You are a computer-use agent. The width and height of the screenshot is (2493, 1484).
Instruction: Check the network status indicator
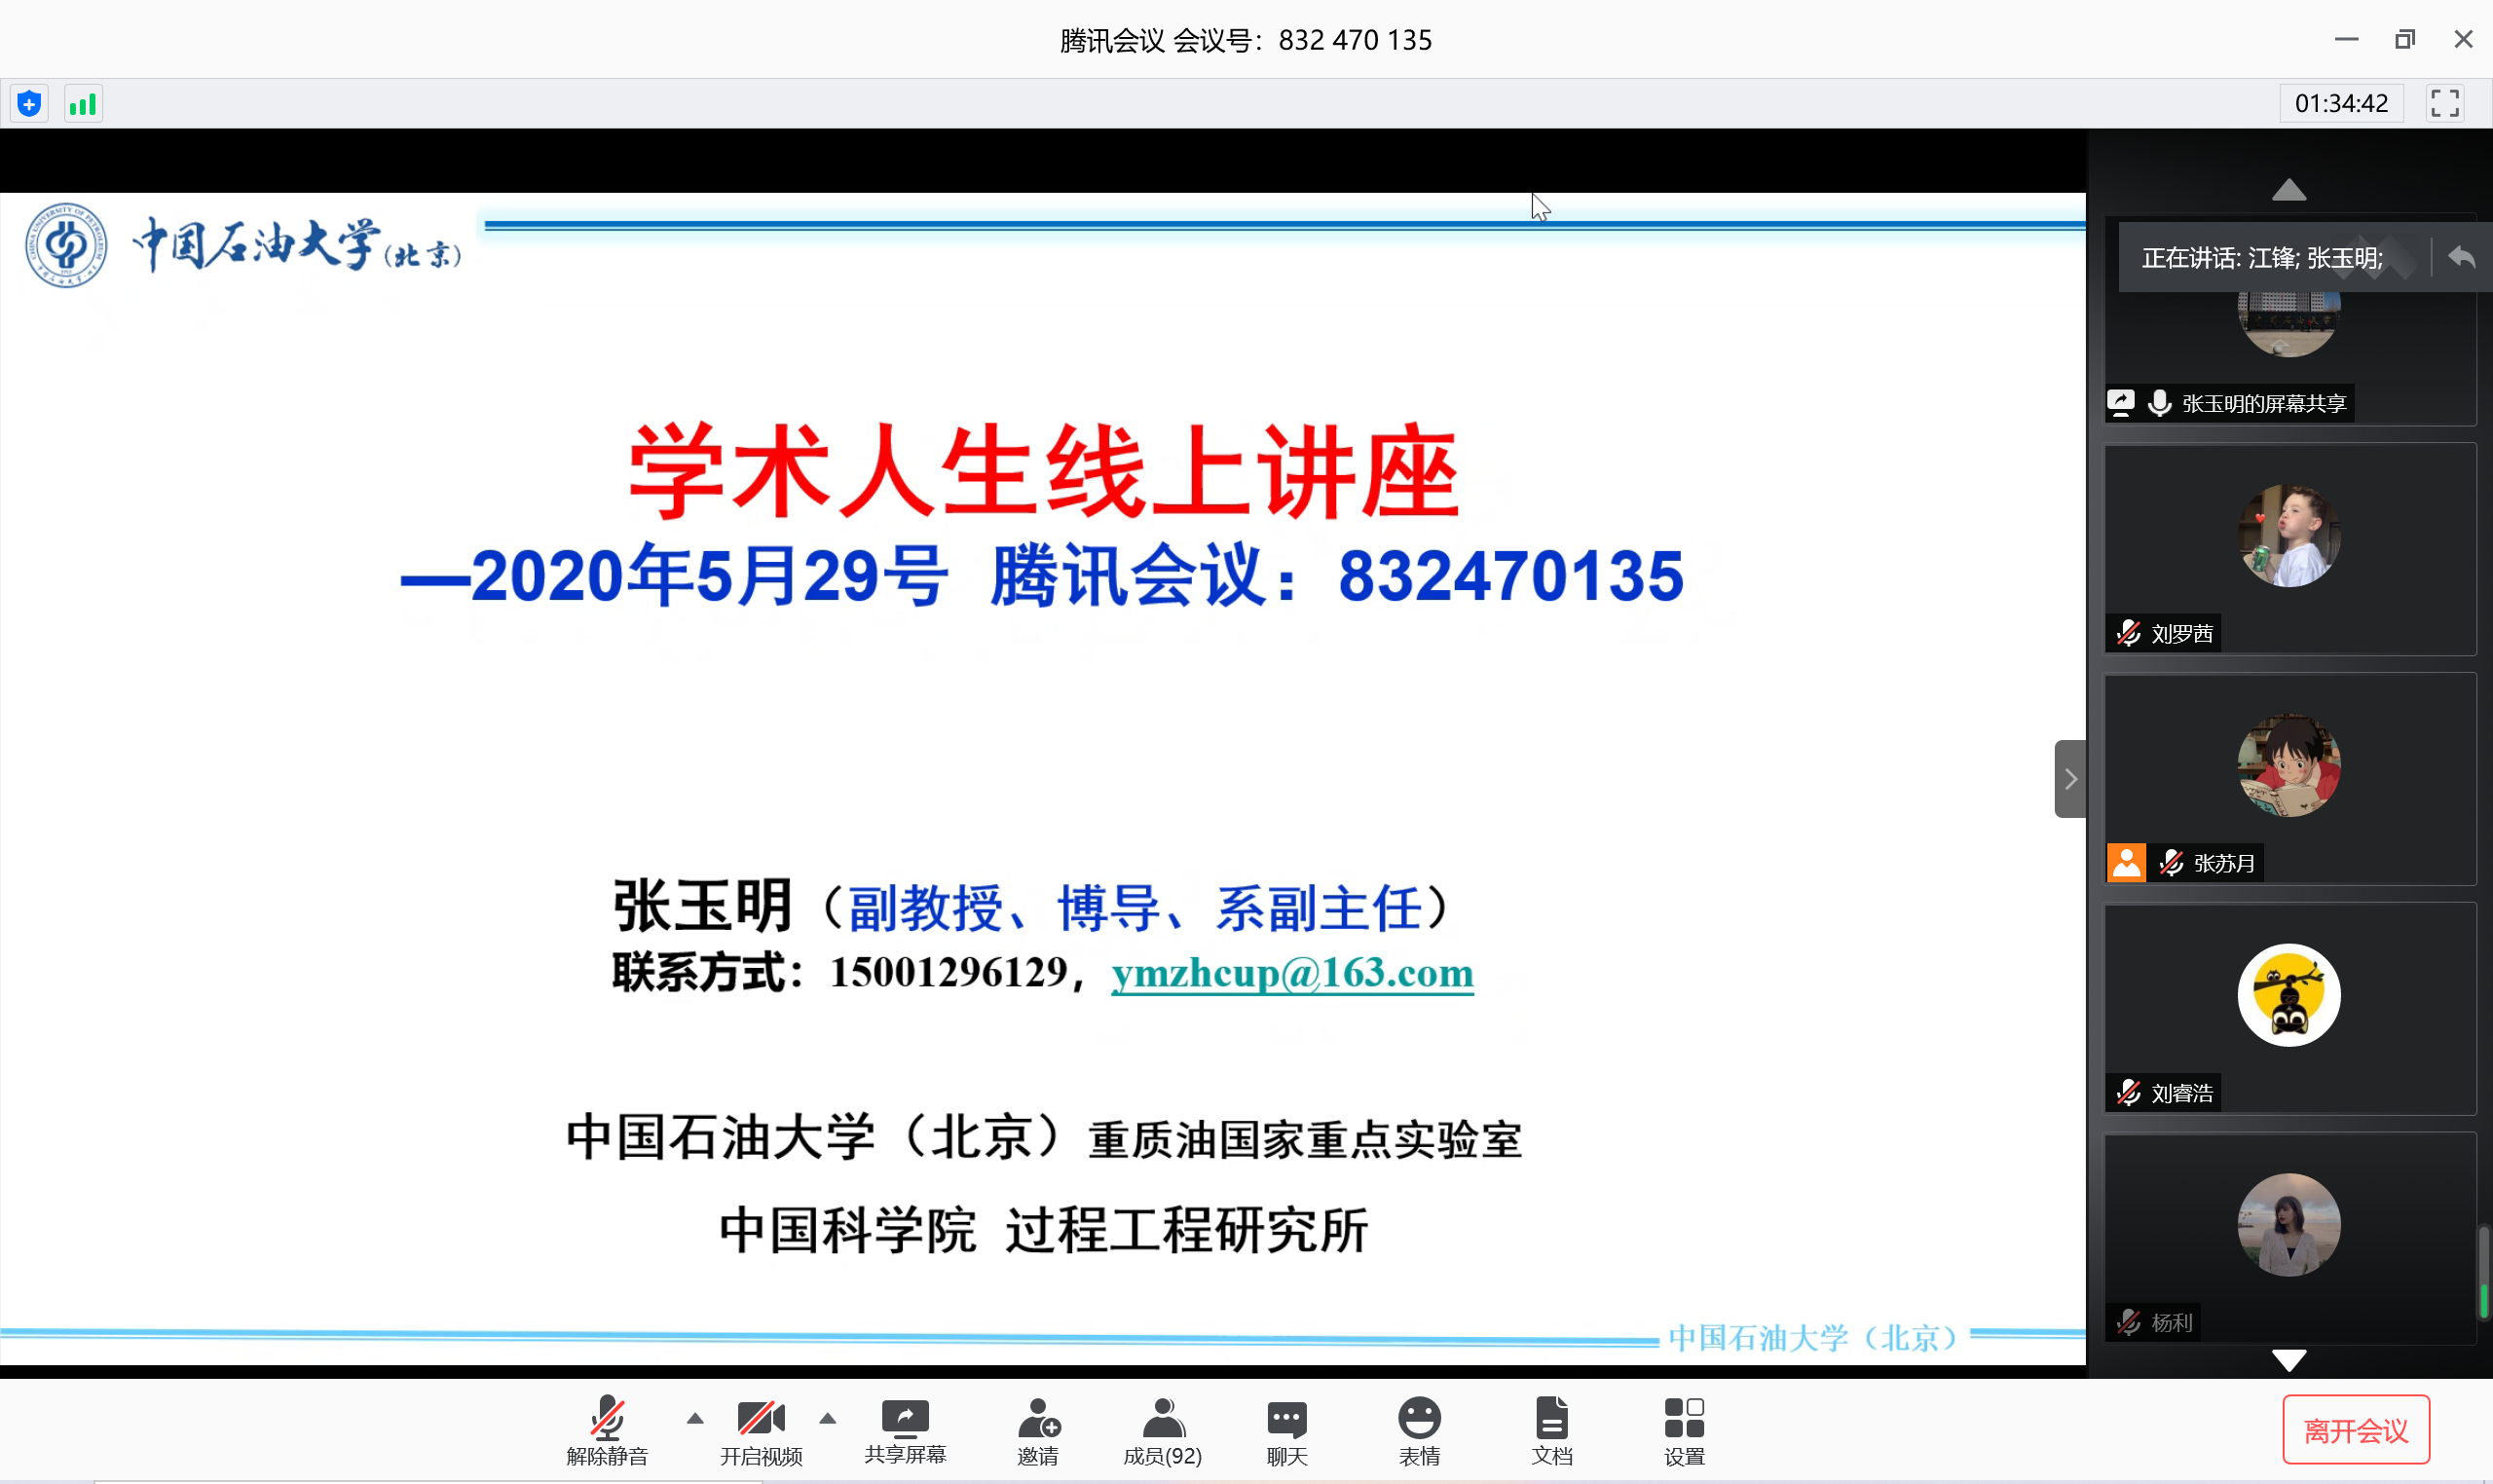pyautogui.click(x=82, y=102)
